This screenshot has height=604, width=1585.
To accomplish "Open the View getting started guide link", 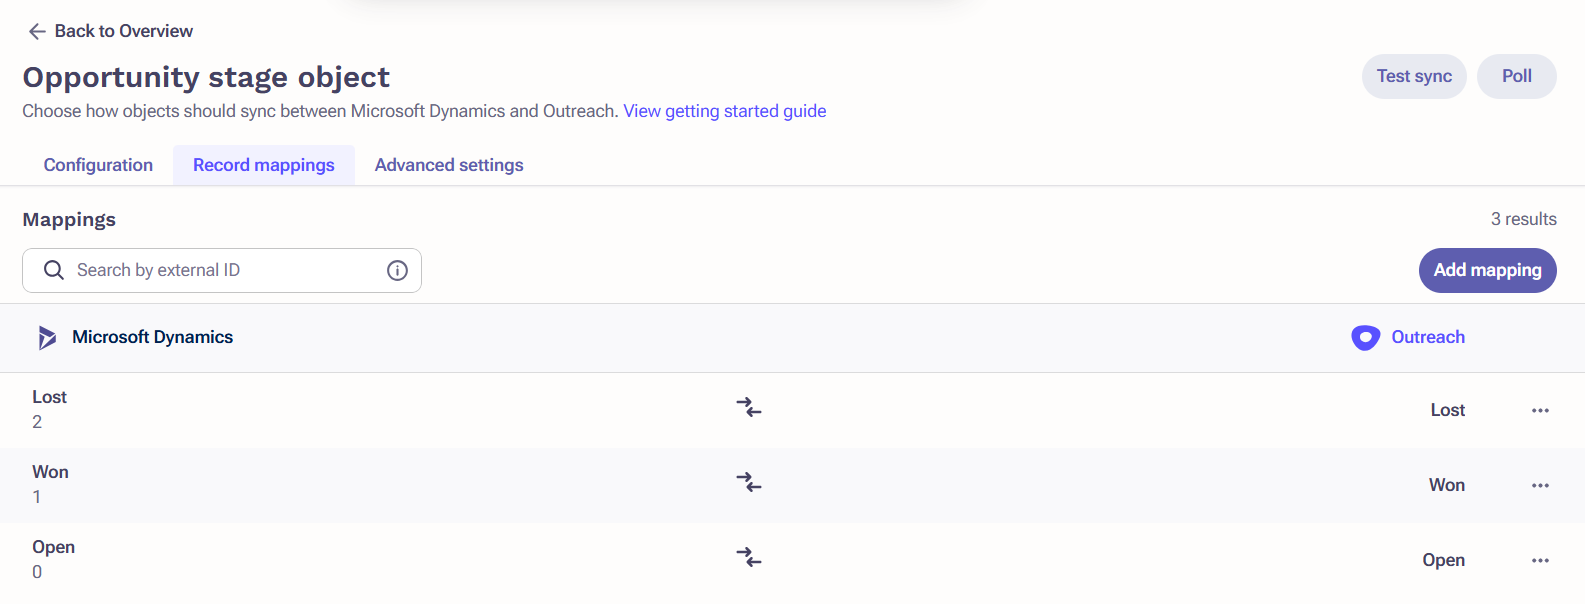I will (x=725, y=111).
